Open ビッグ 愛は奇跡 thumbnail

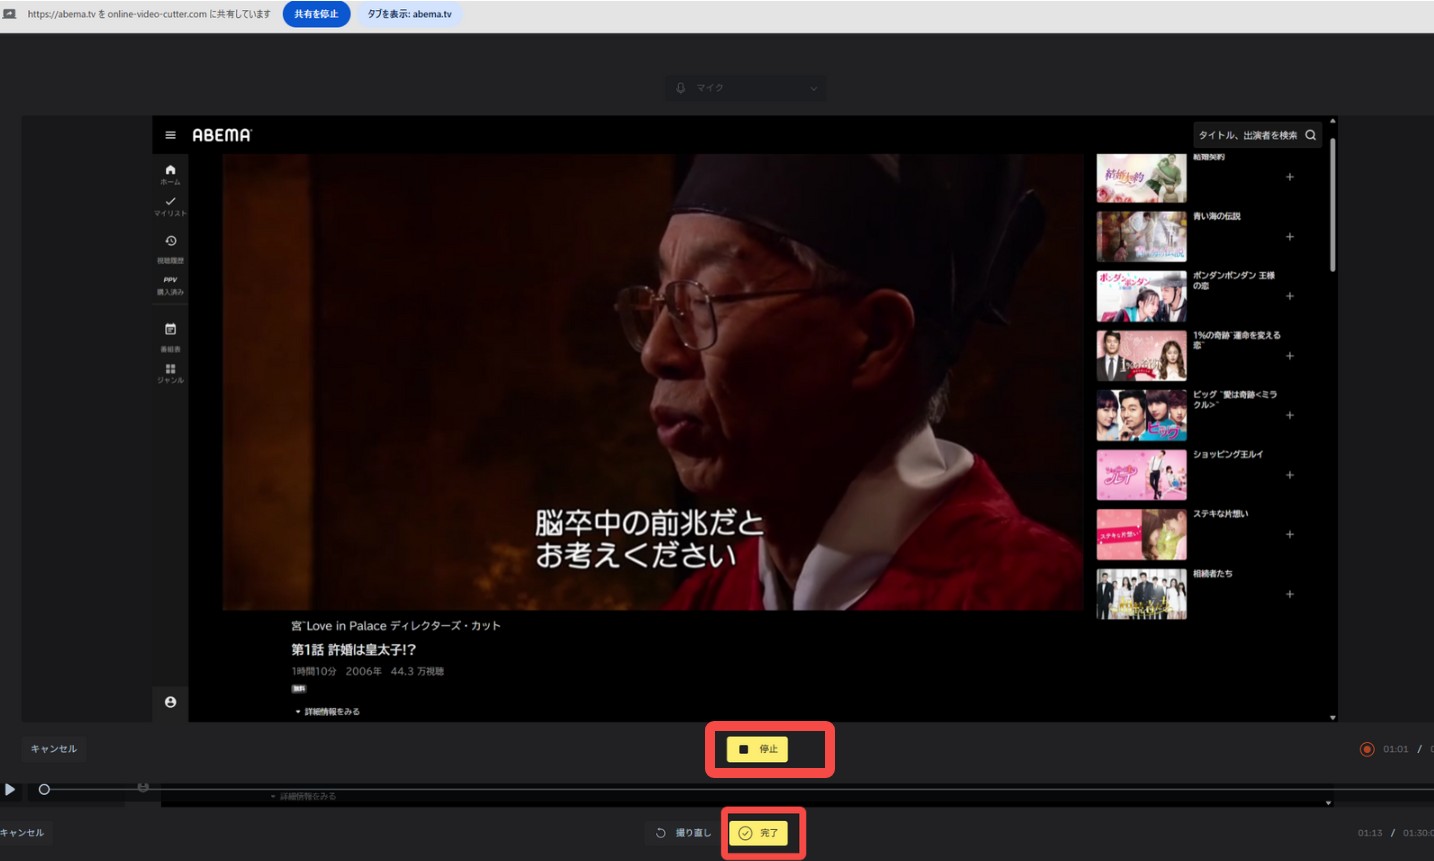tap(1141, 415)
